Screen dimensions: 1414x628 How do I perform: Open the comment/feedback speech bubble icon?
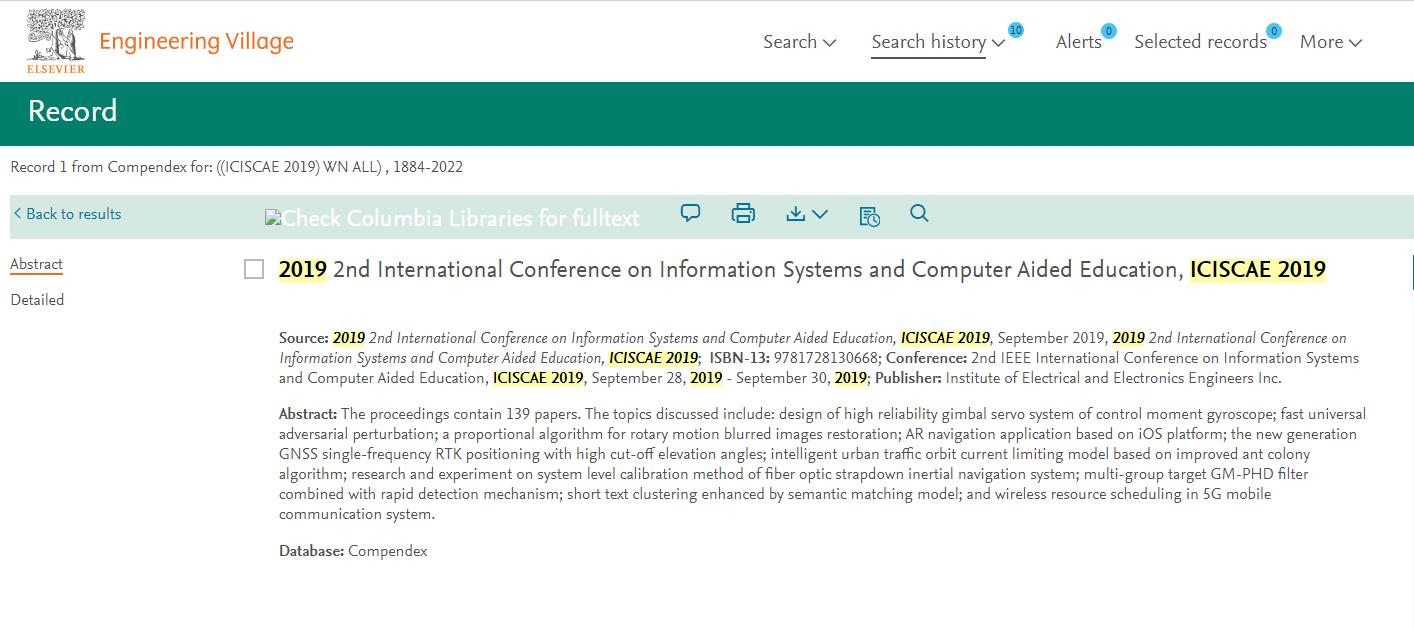[690, 213]
